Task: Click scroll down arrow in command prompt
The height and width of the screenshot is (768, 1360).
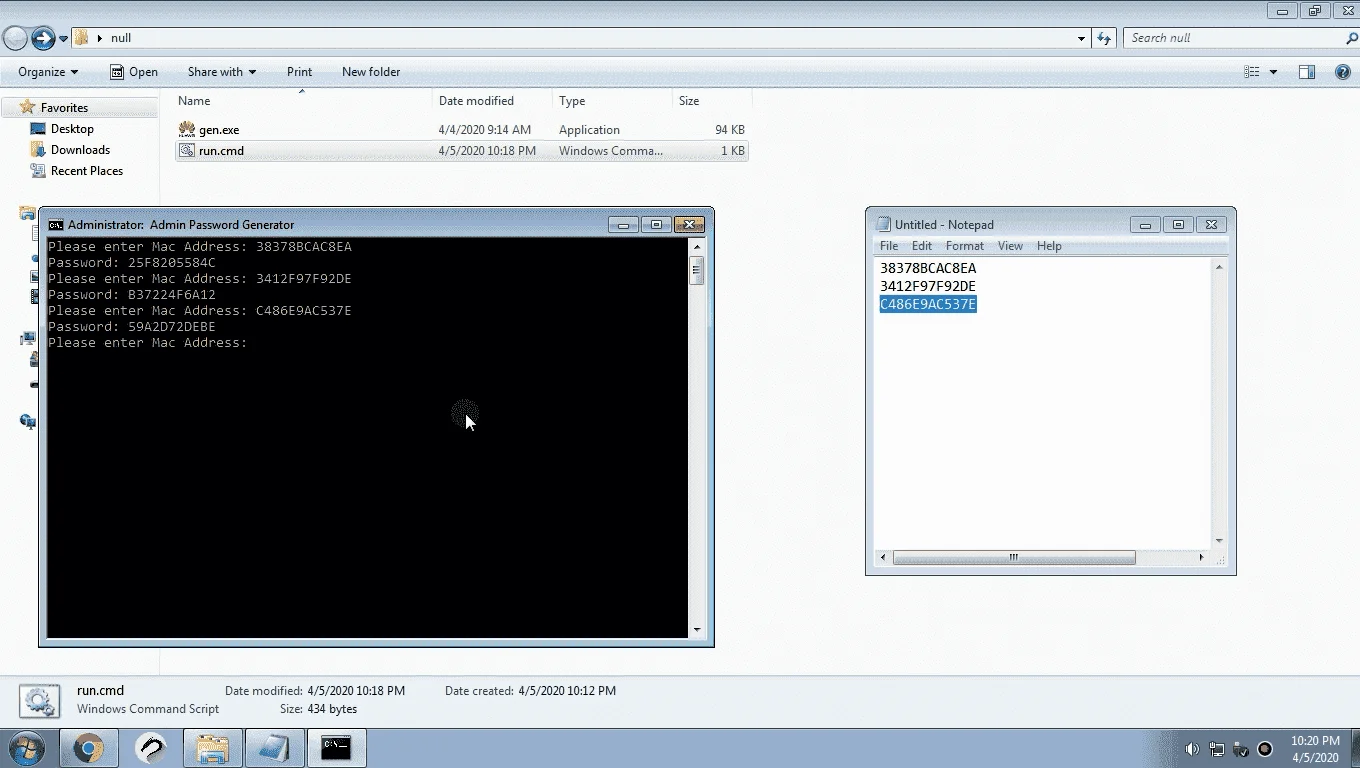Action: [697, 630]
